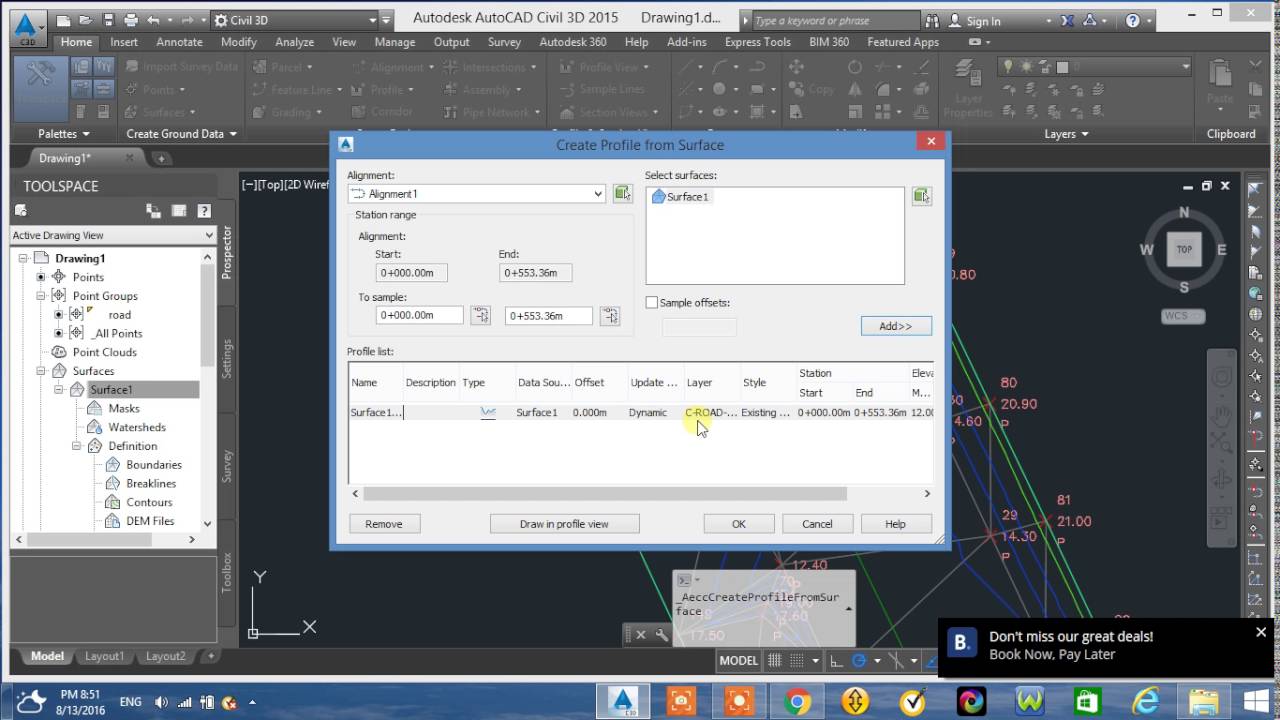Collapse the Point Groups tree node

41,296
